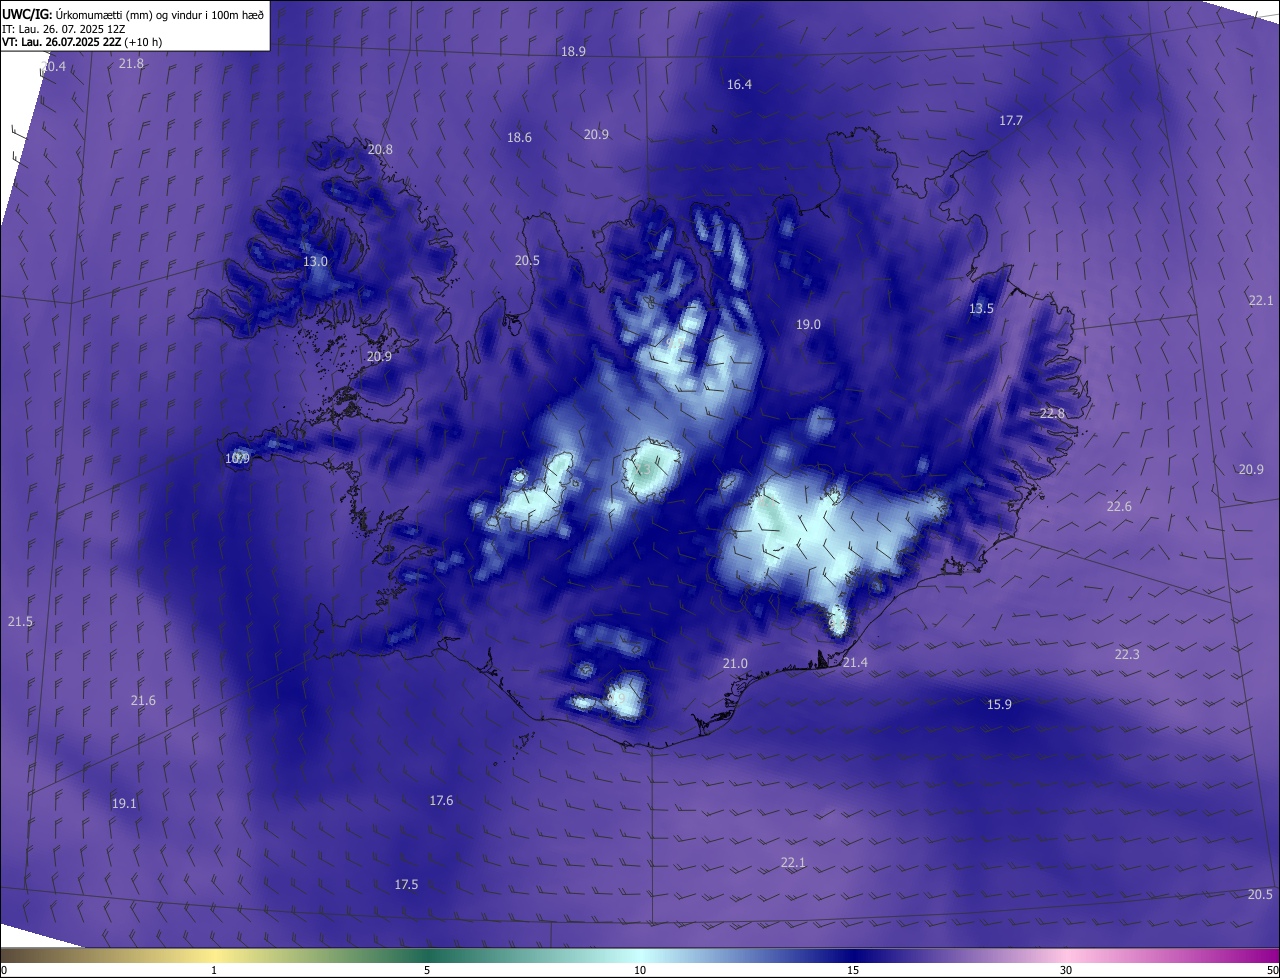This screenshot has width=1280, height=978.
Task: Click the 20.9 label right of 18.6
Action: click(596, 134)
